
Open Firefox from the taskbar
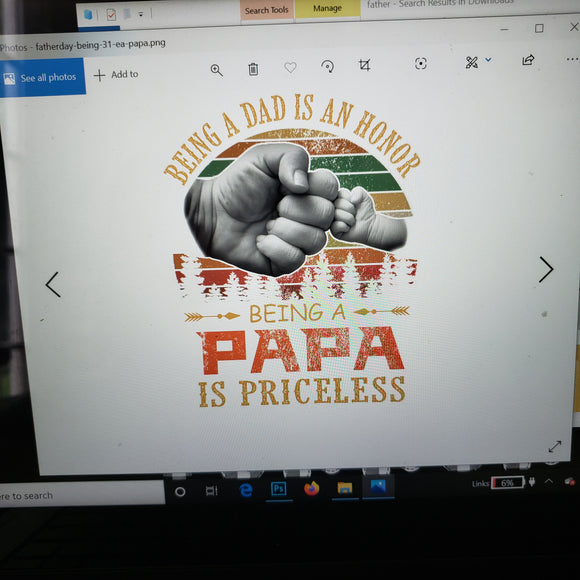tap(311, 488)
